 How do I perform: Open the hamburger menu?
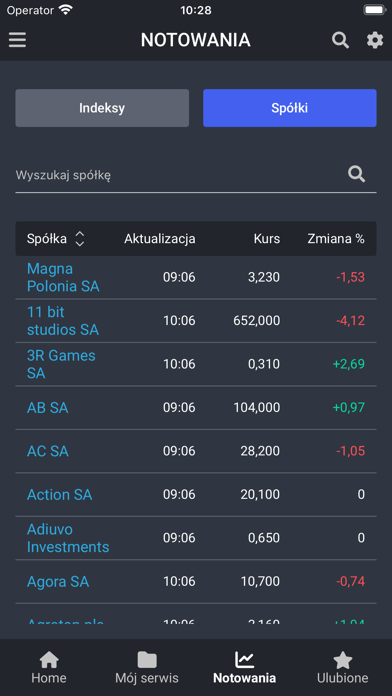pos(17,40)
